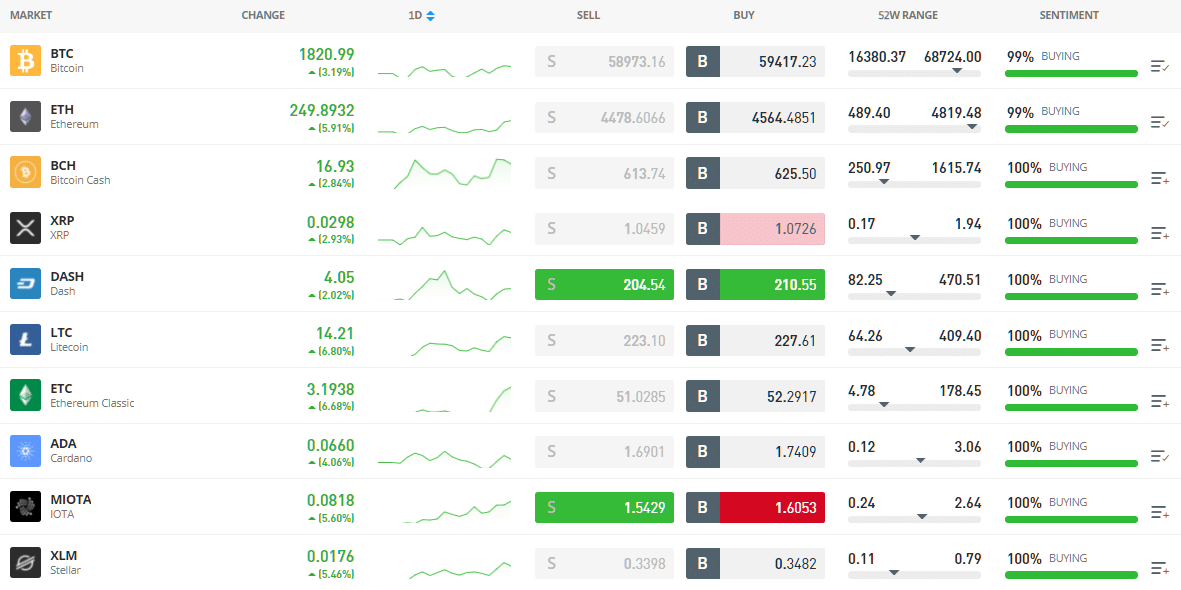Buy BCH at 625.50

(x=755, y=173)
